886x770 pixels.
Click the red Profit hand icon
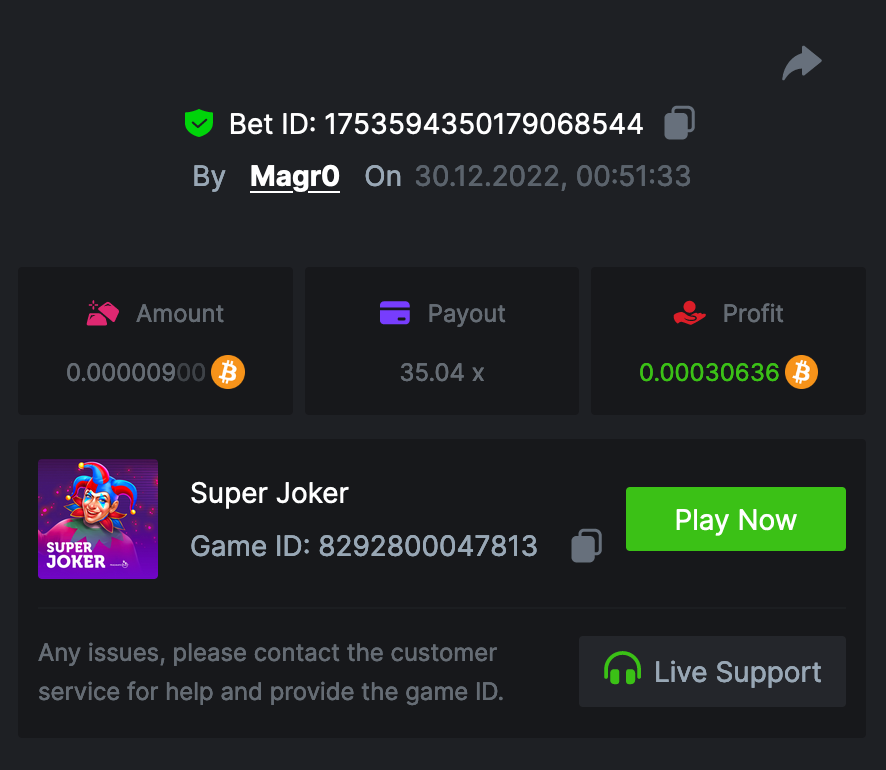click(690, 313)
